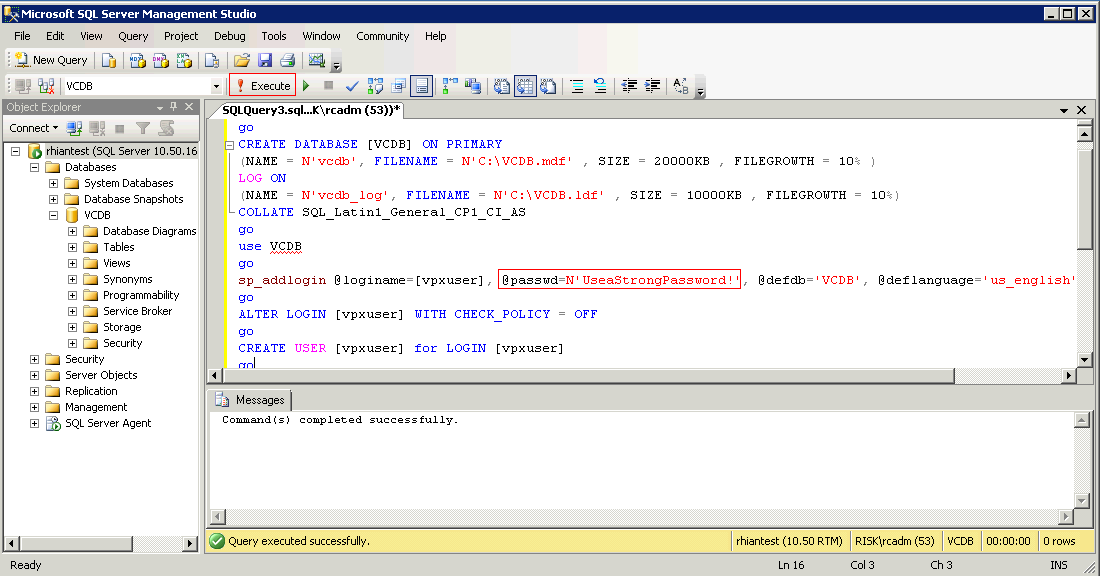The image size is (1100, 576).
Task: Close the query document with X
Action: 1082,110
